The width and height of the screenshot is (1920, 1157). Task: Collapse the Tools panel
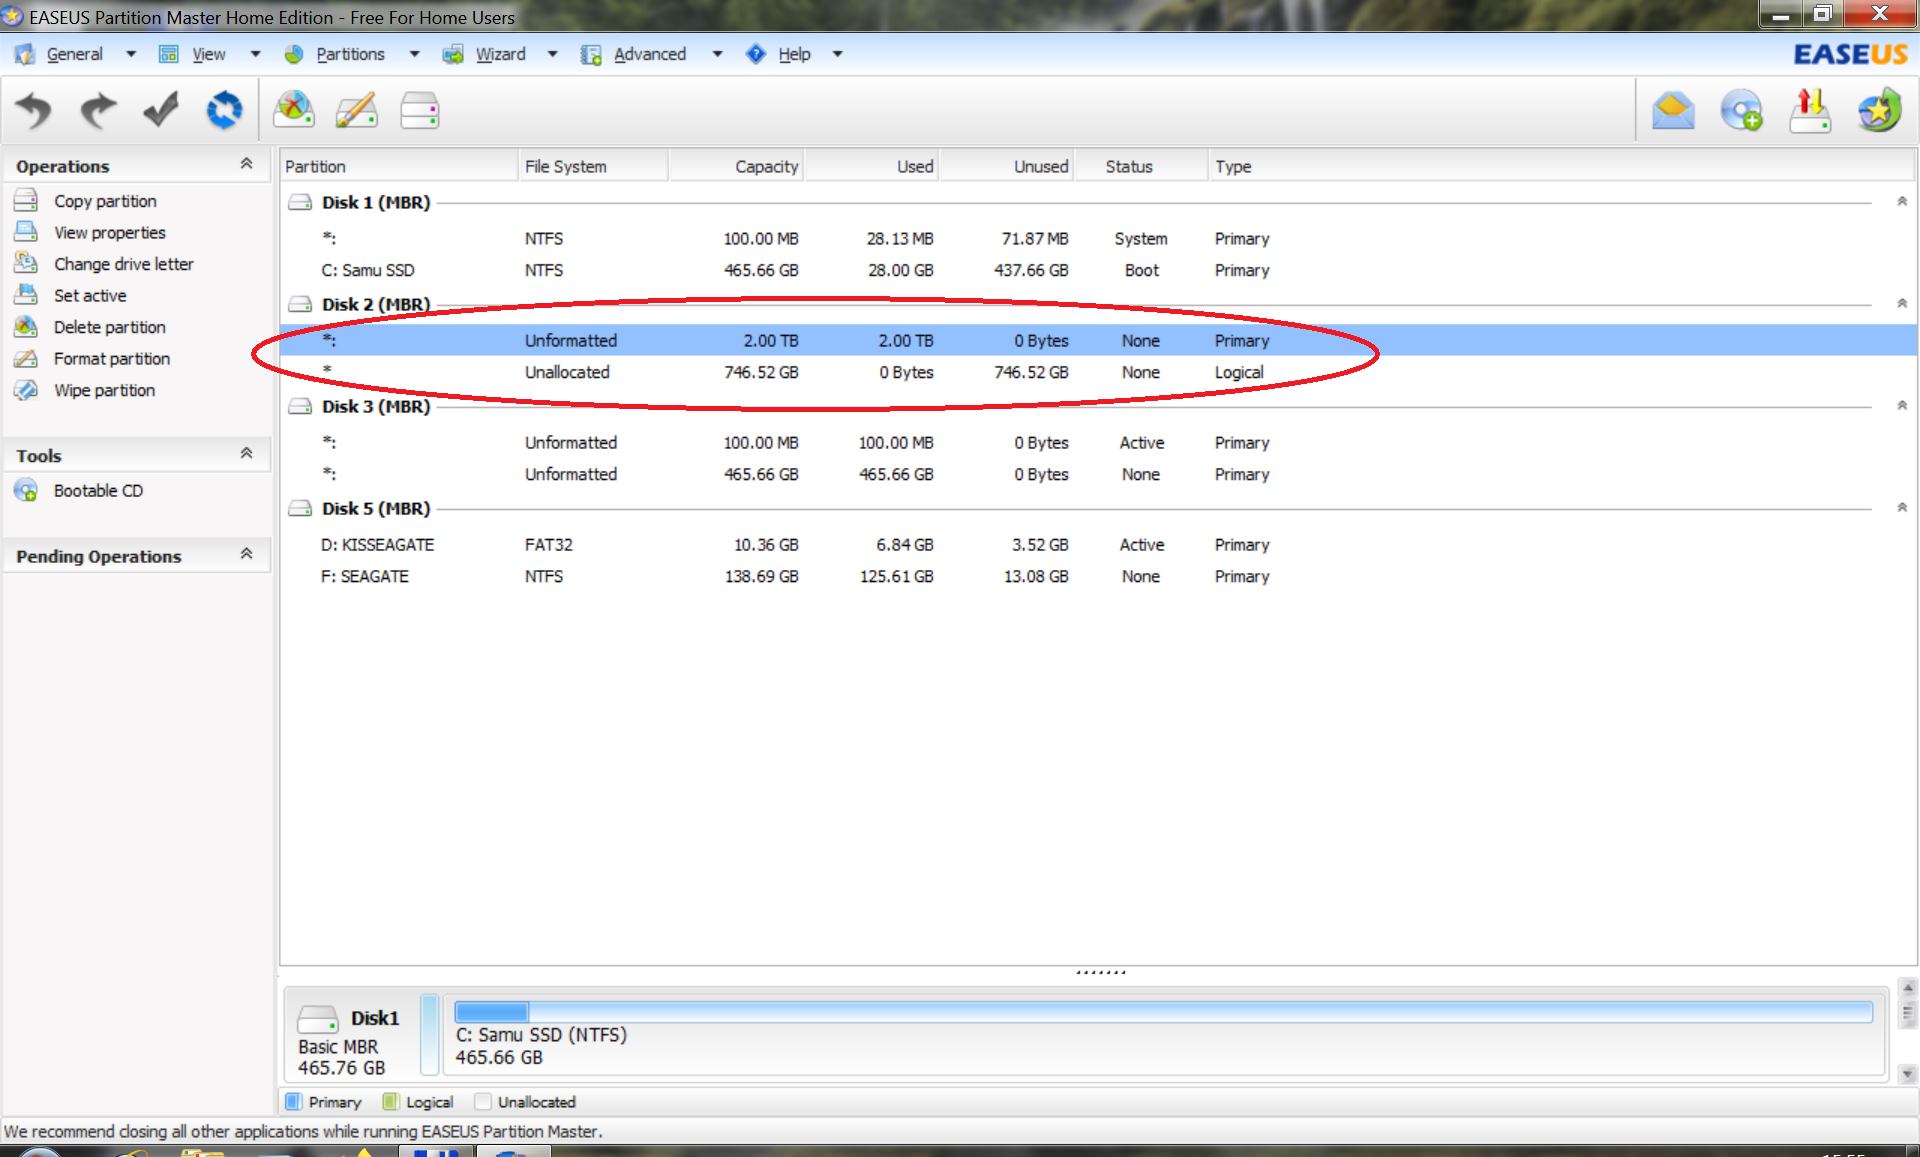pyautogui.click(x=246, y=454)
